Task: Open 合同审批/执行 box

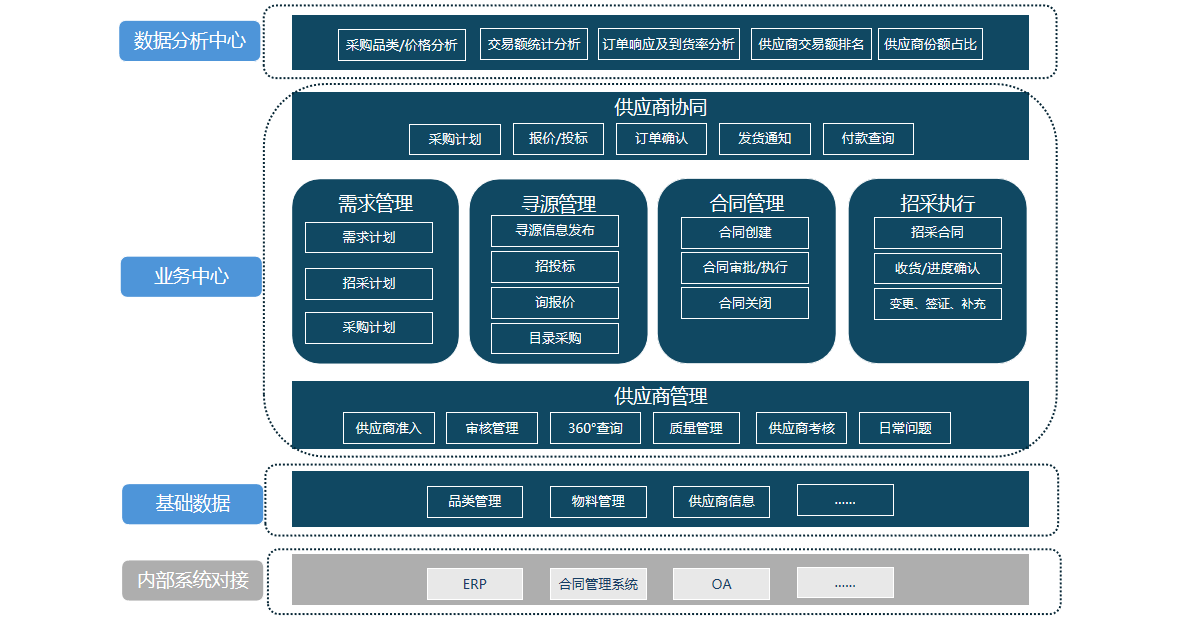Action: point(744,268)
